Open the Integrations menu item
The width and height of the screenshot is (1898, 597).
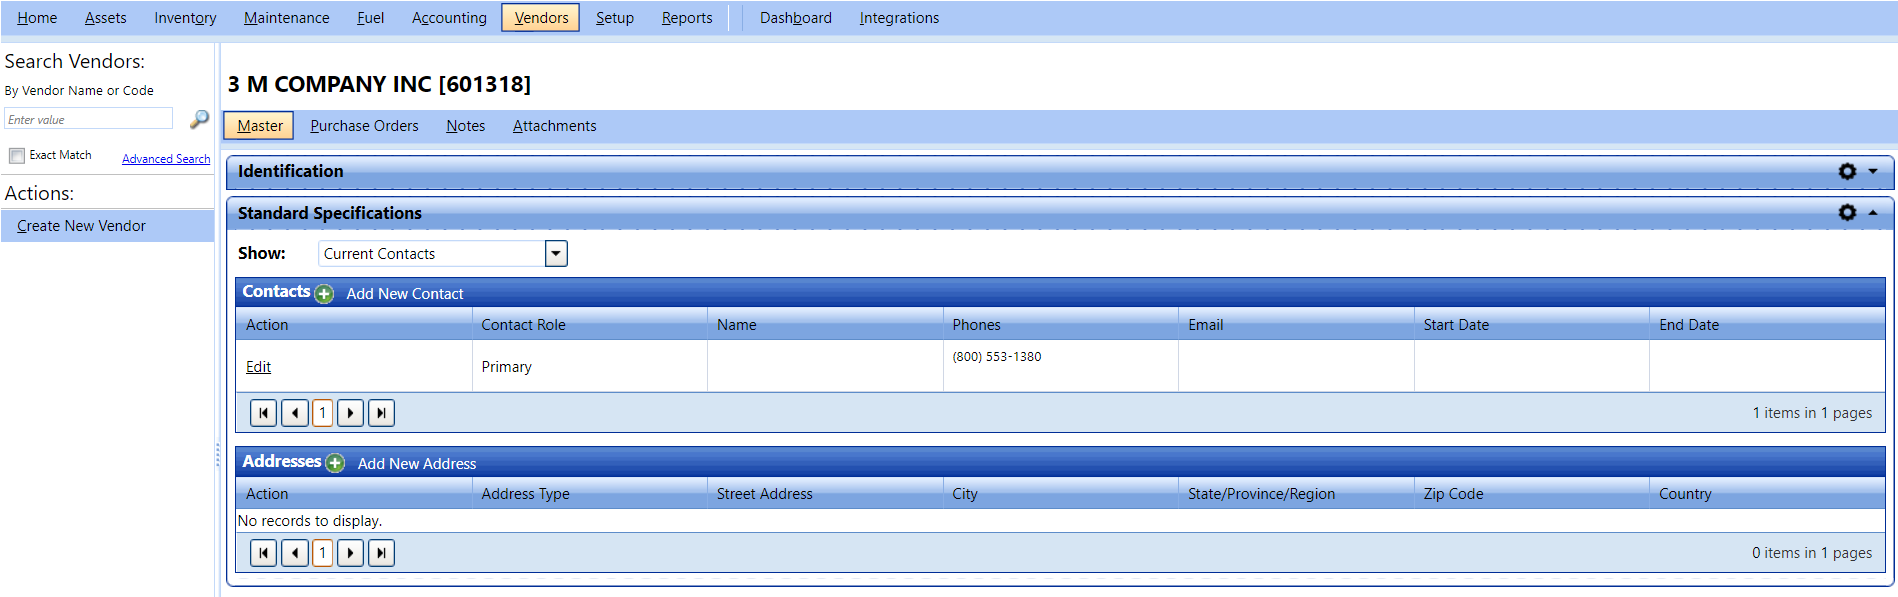pyautogui.click(x=899, y=18)
